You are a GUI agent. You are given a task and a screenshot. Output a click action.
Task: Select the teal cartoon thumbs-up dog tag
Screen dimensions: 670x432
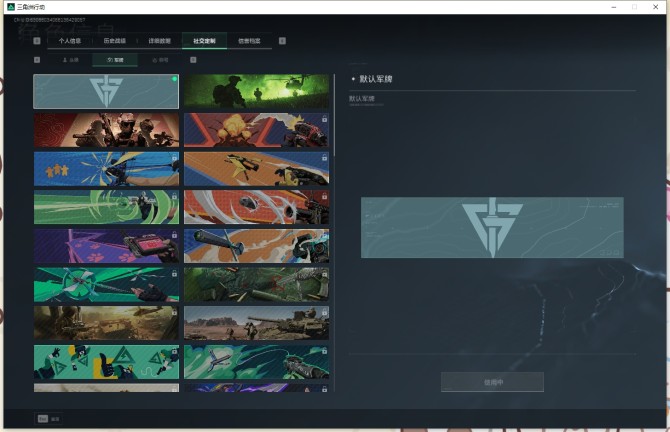coord(106,362)
